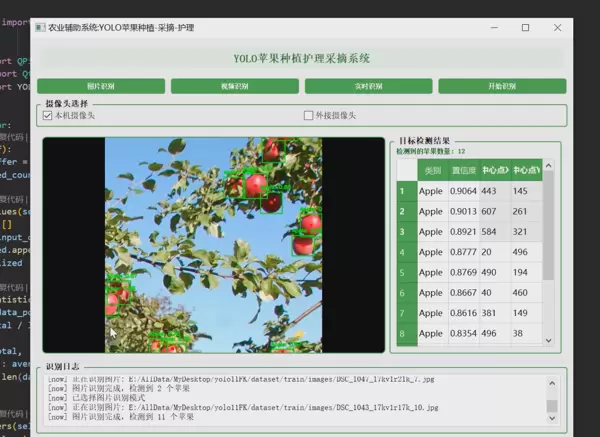Sort by the 类别 column header

432,170
